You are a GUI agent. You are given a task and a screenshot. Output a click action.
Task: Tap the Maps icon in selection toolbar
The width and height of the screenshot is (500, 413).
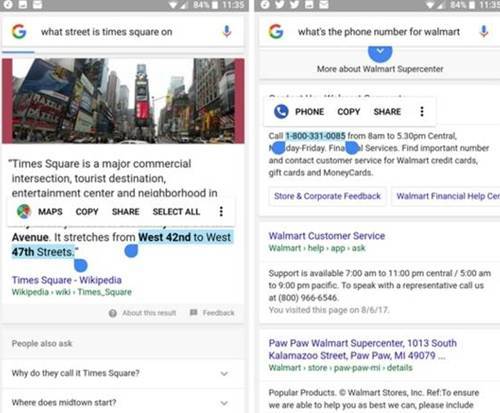(24, 211)
